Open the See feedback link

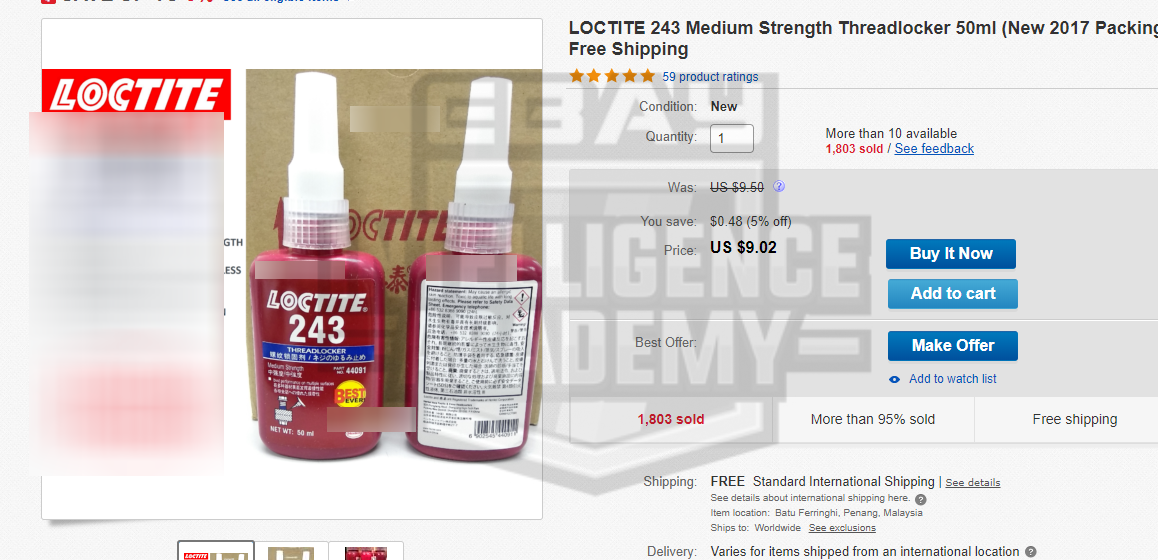(934, 148)
